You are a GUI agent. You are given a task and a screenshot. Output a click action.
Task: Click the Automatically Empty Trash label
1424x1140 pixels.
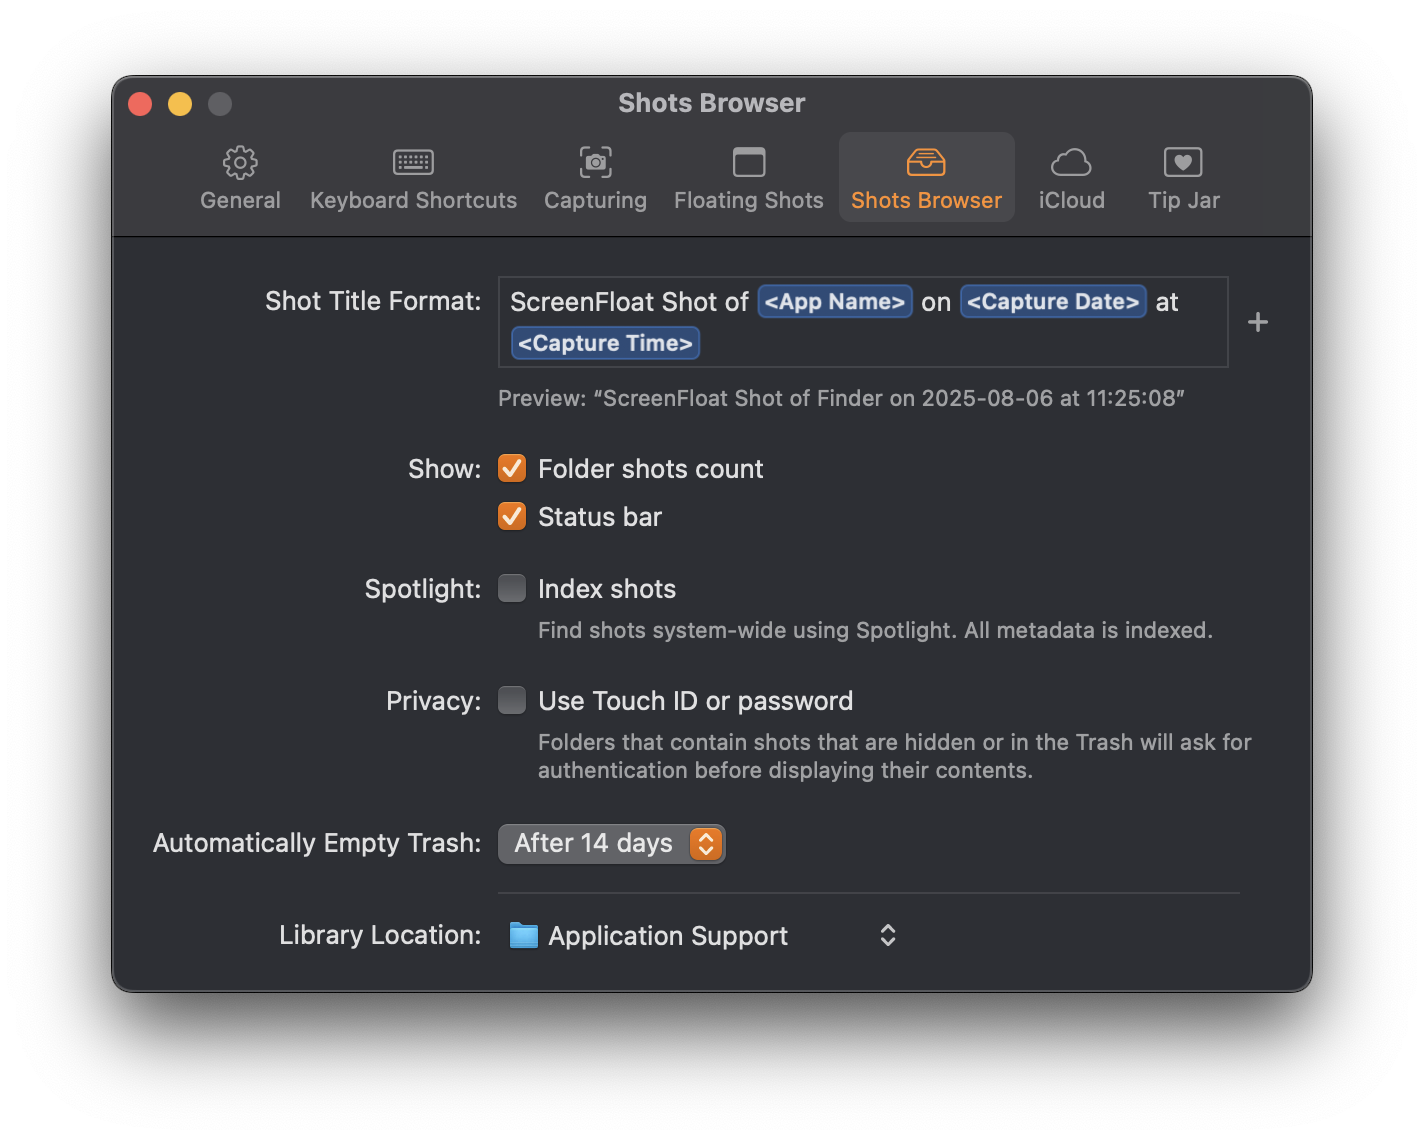tap(317, 843)
